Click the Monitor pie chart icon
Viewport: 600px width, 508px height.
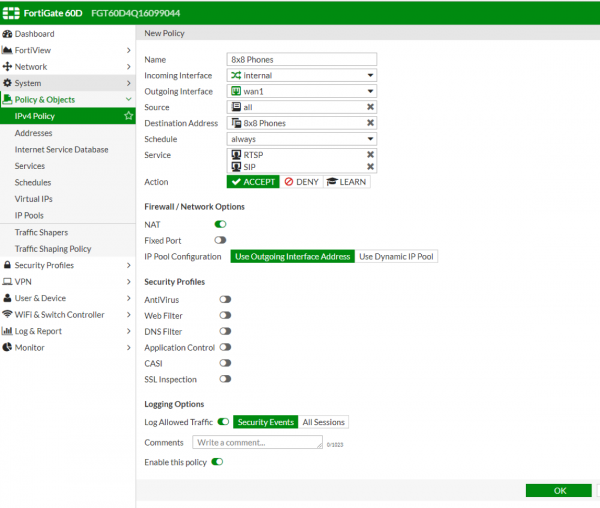tap(7, 347)
